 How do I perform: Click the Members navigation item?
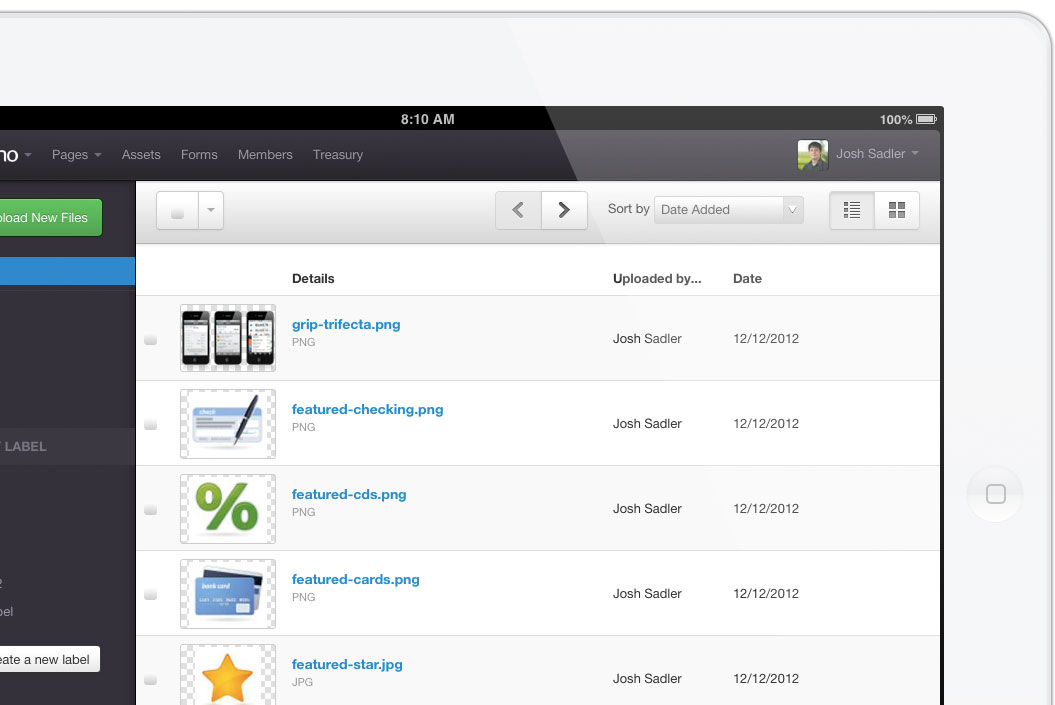click(265, 155)
